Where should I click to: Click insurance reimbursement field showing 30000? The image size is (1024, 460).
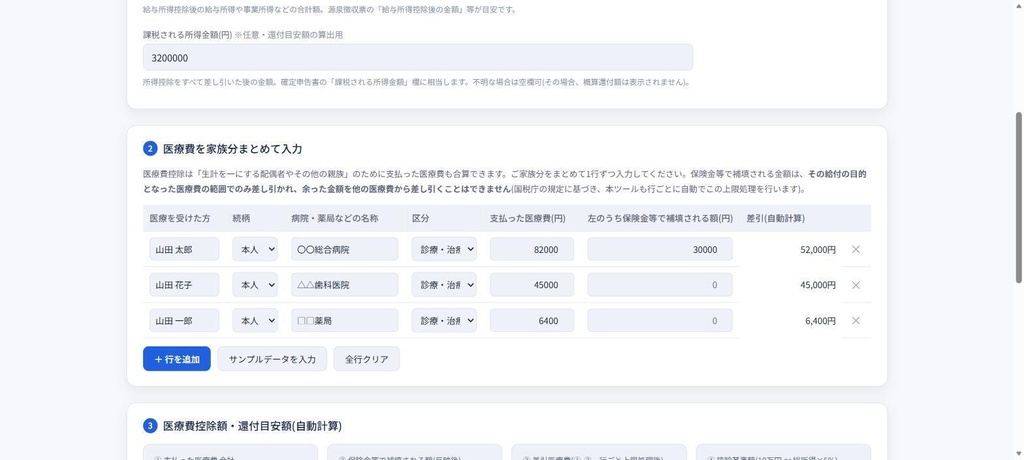pos(660,250)
